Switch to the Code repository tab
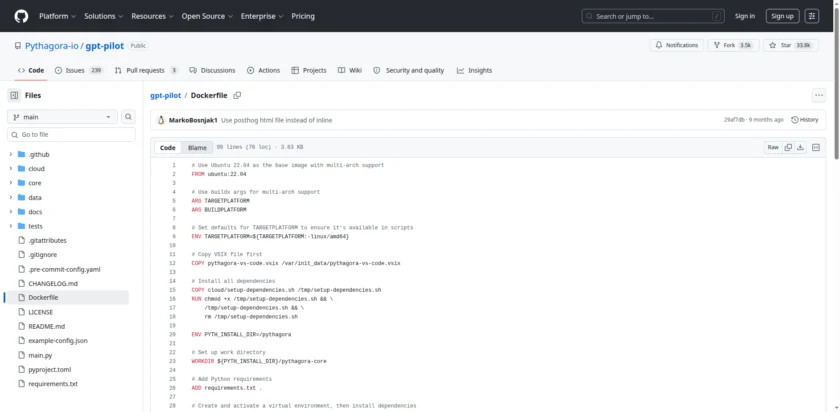The width and height of the screenshot is (840, 412). (x=31, y=70)
